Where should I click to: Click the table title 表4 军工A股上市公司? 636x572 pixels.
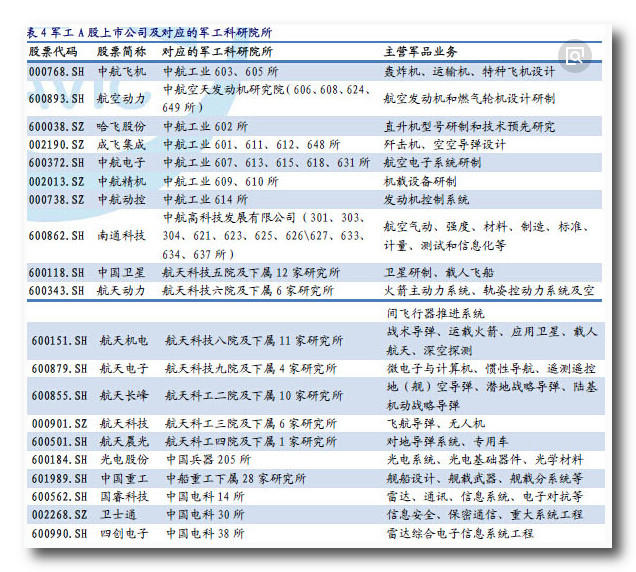click(149, 32)
